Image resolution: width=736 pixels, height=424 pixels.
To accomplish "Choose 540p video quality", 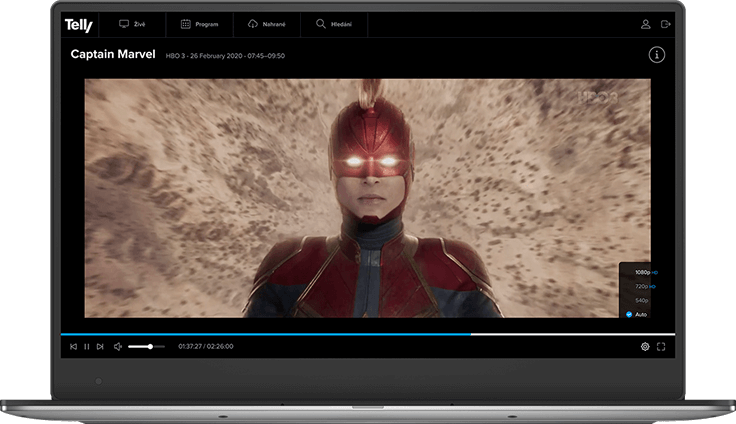I will 642,300.
